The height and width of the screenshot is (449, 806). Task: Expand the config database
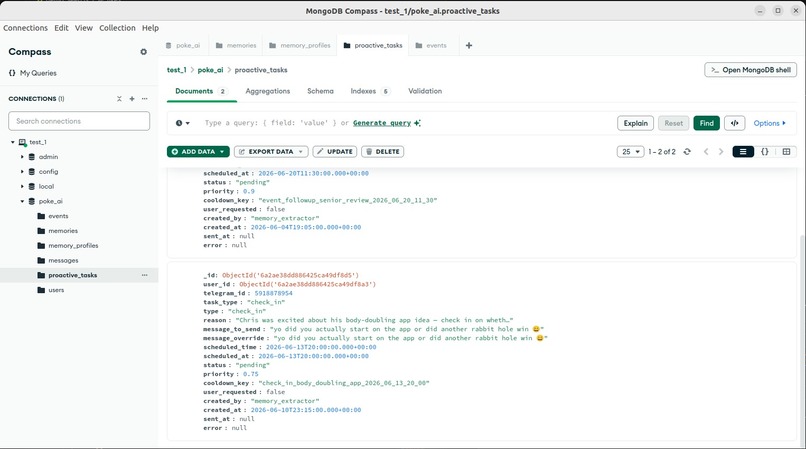coord(22,172)
